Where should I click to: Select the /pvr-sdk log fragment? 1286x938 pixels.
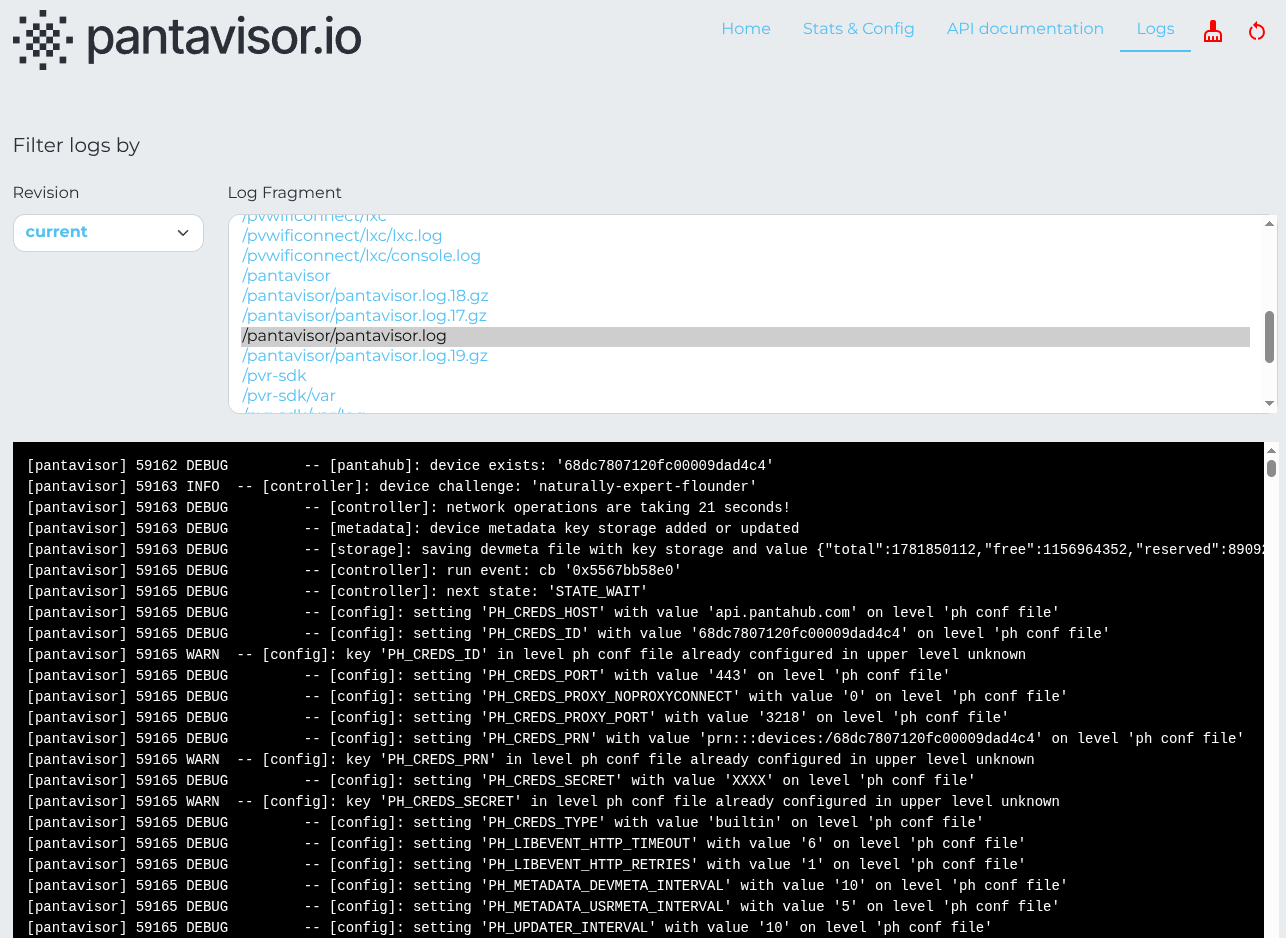tap(274, 375)
